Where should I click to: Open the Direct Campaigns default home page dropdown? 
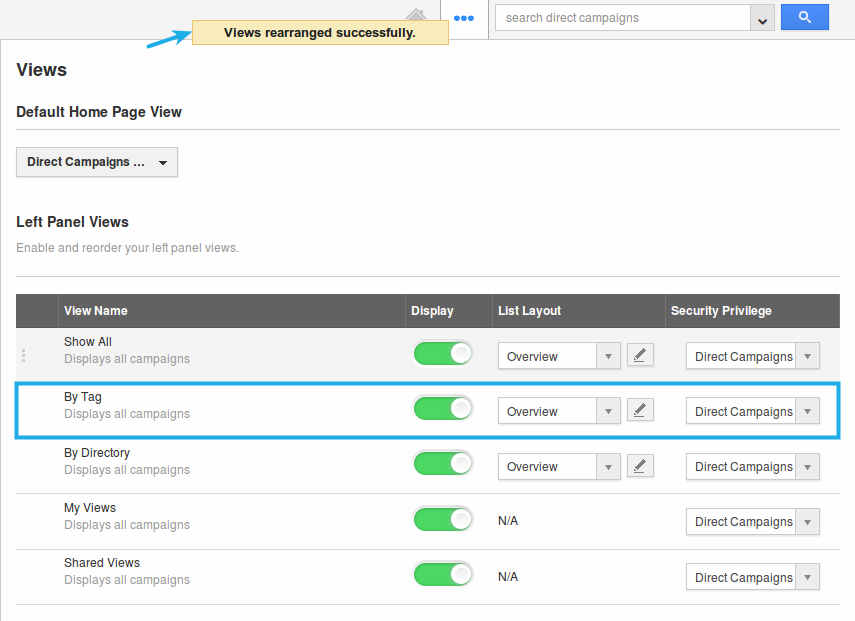coord(96,162)
